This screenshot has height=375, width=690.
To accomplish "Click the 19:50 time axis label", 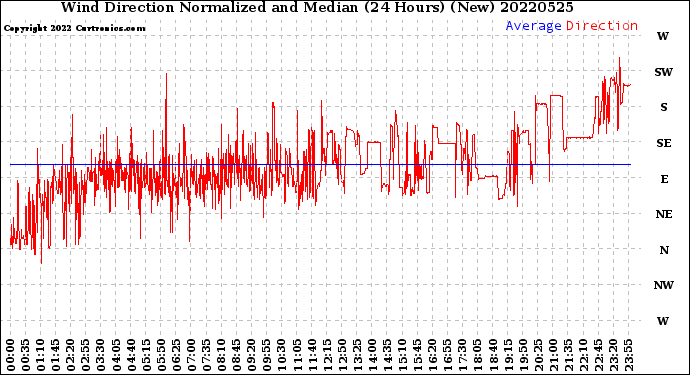I will [522, 355].
